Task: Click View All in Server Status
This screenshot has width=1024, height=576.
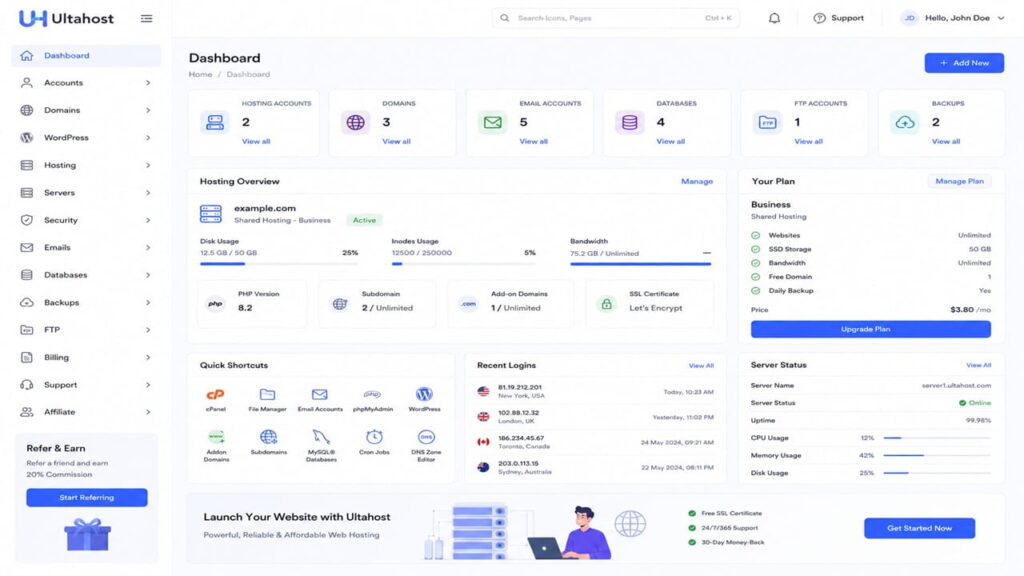Action: pyautogui.click(x=978, y=365)
